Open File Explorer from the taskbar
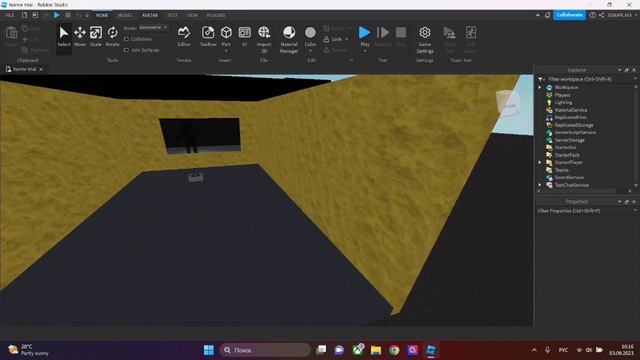The image size is (640, 360). pos(376,350)
